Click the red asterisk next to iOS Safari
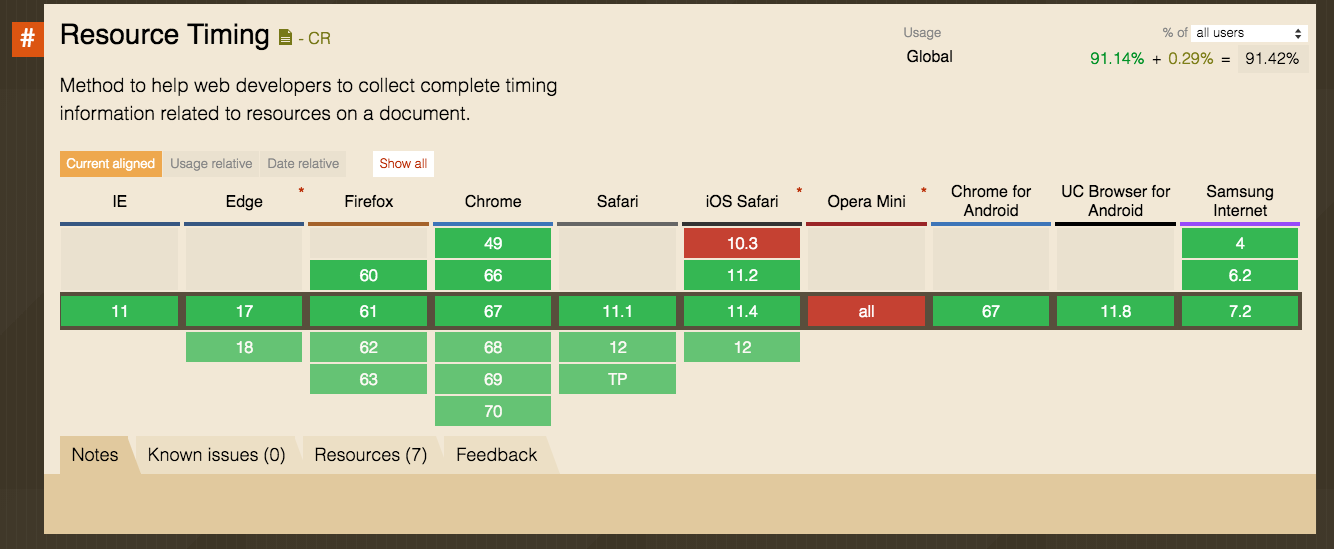The height and width of the screenshot is (549, 1334). click(x=799, y=190)
